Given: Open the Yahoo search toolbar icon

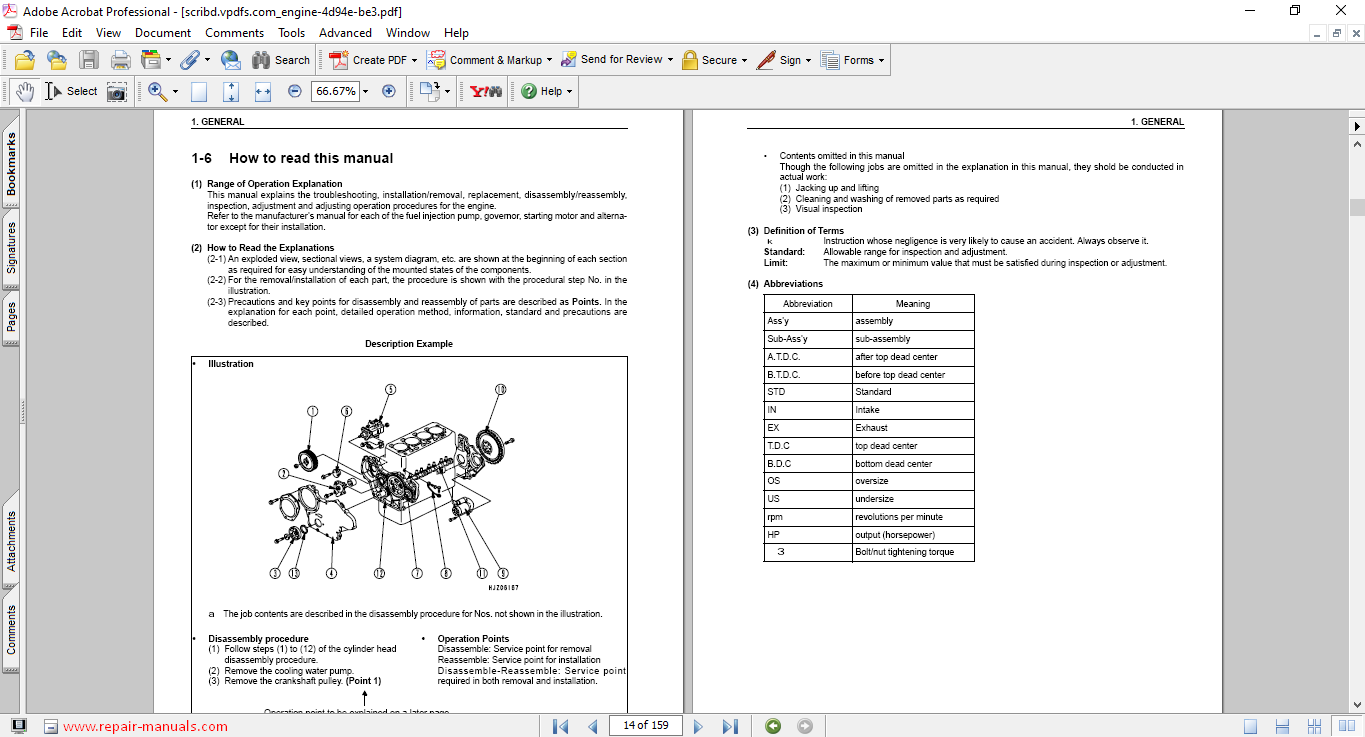Looking at the screenshot, I should (x=486, y=91).
